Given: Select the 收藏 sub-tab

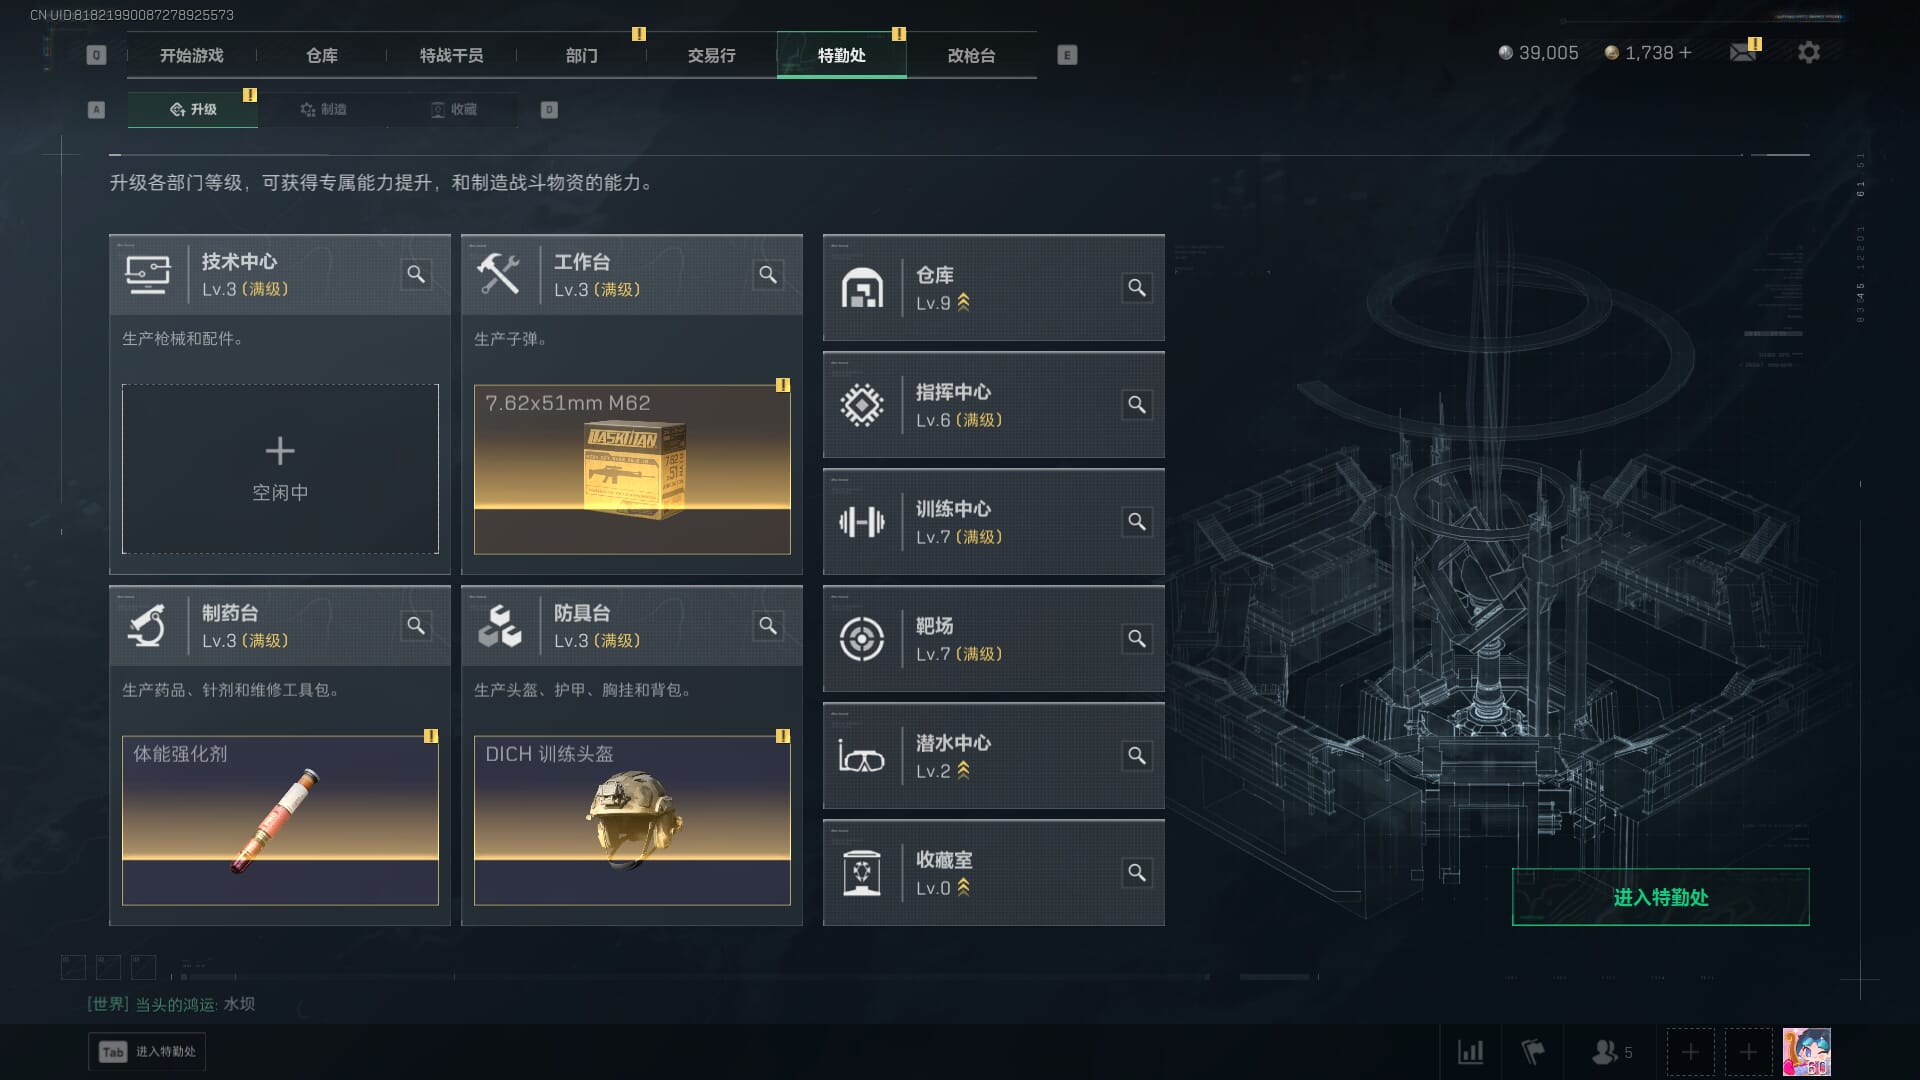Looking at the screenshot, I should pos(453,109).
